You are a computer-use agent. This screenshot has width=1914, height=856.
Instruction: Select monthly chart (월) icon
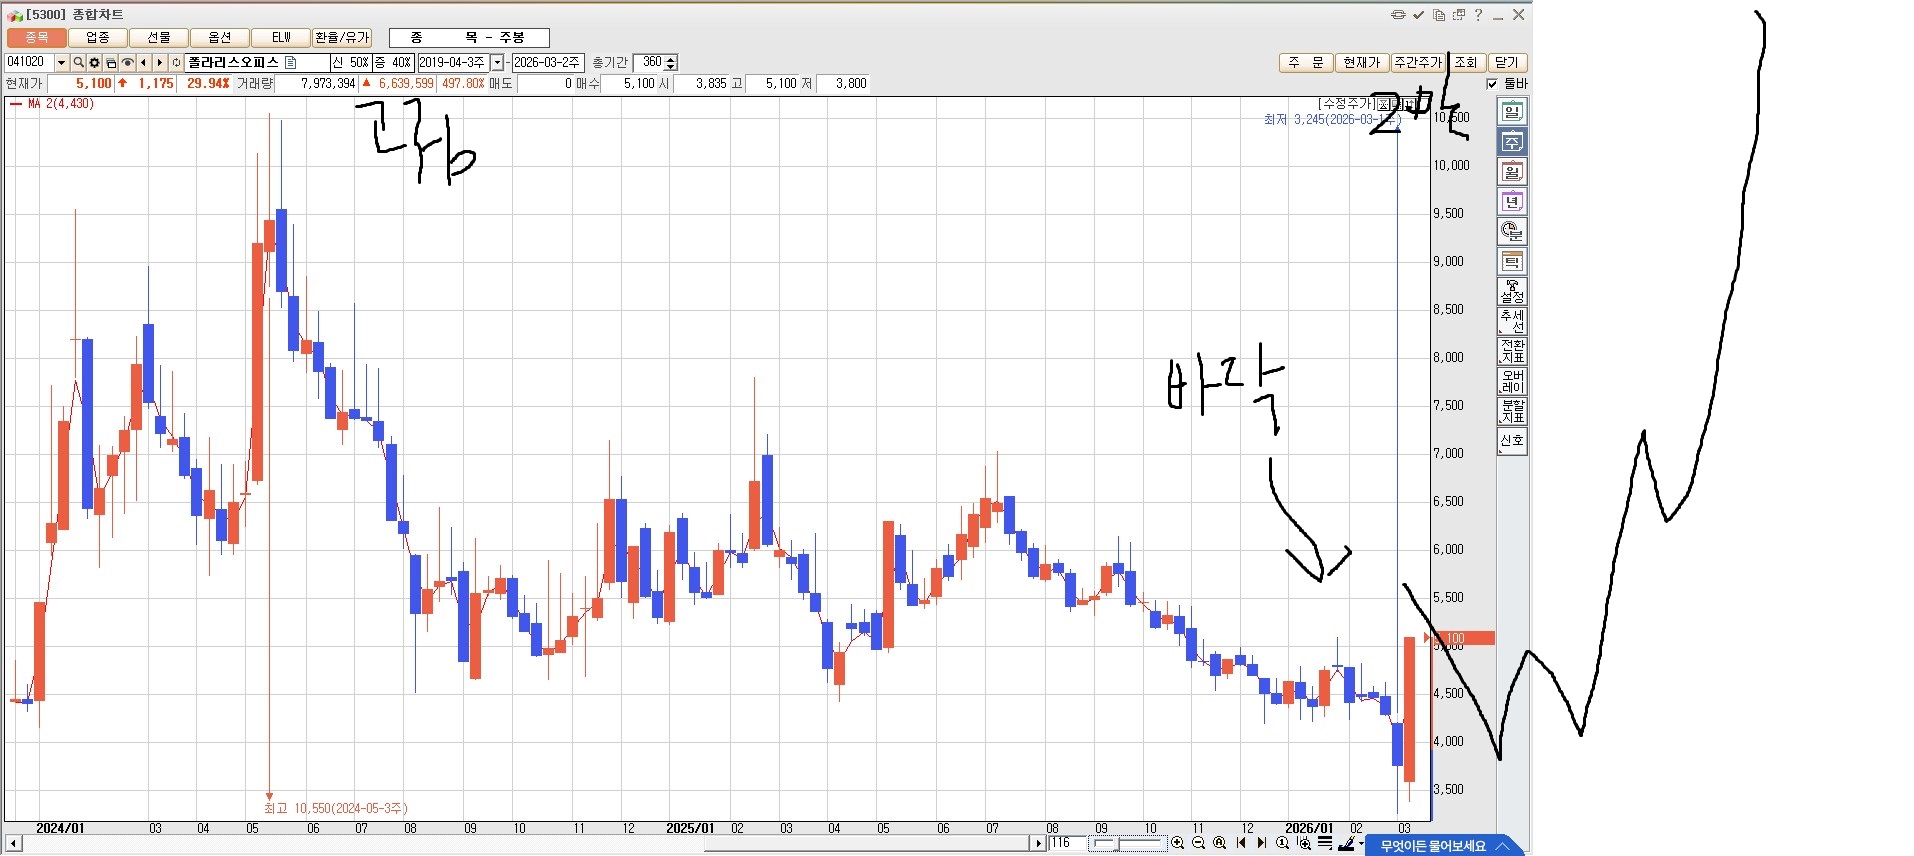pyautogui.click(x=1511, y=172)
